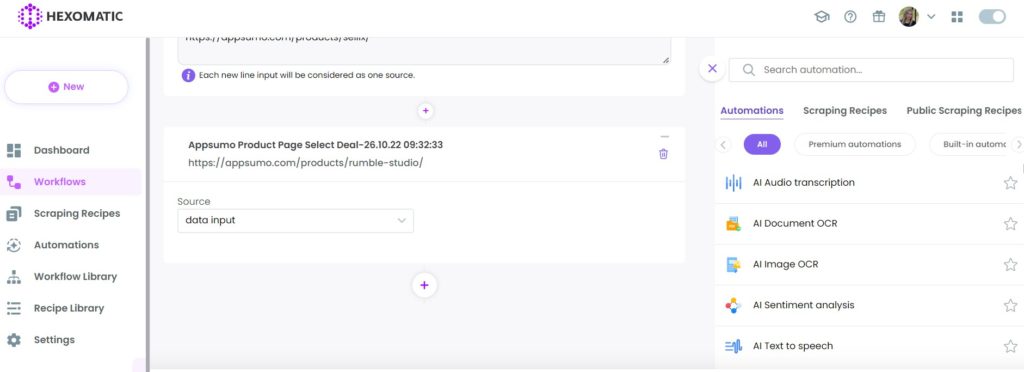Viewport: 1024px width, 372px height.
Task: Open Workflow Library in the sidebar
Action: pos(75,277)
